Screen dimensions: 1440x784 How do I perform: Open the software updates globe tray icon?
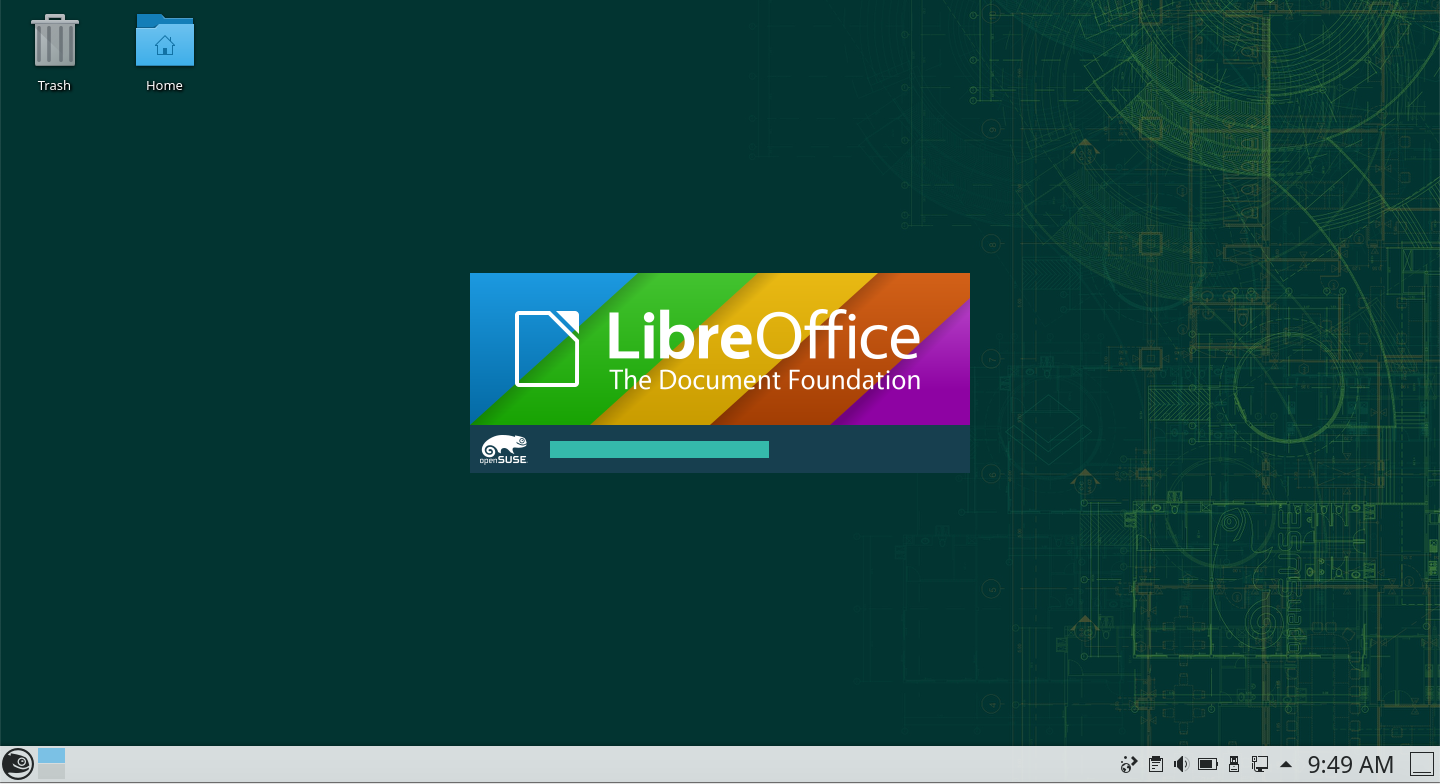(1129, 765)
